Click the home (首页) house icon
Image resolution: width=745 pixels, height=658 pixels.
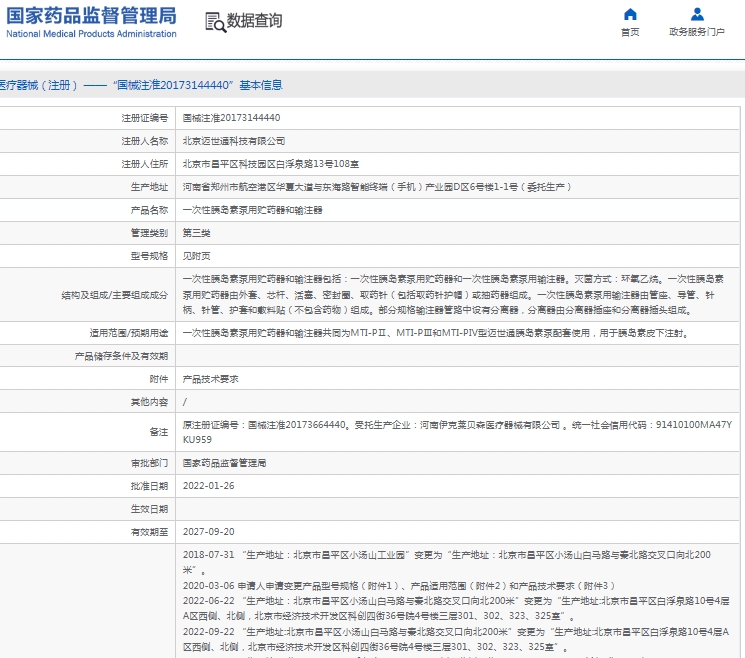[630, 14]
